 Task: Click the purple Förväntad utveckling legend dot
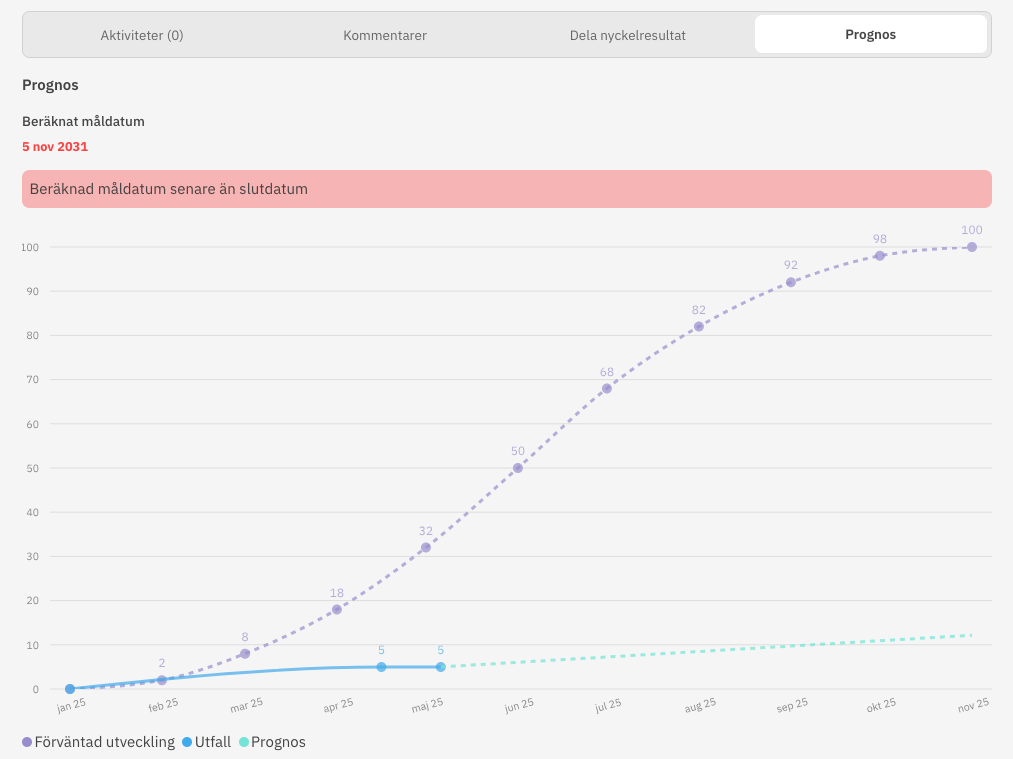tap(27, 742)
